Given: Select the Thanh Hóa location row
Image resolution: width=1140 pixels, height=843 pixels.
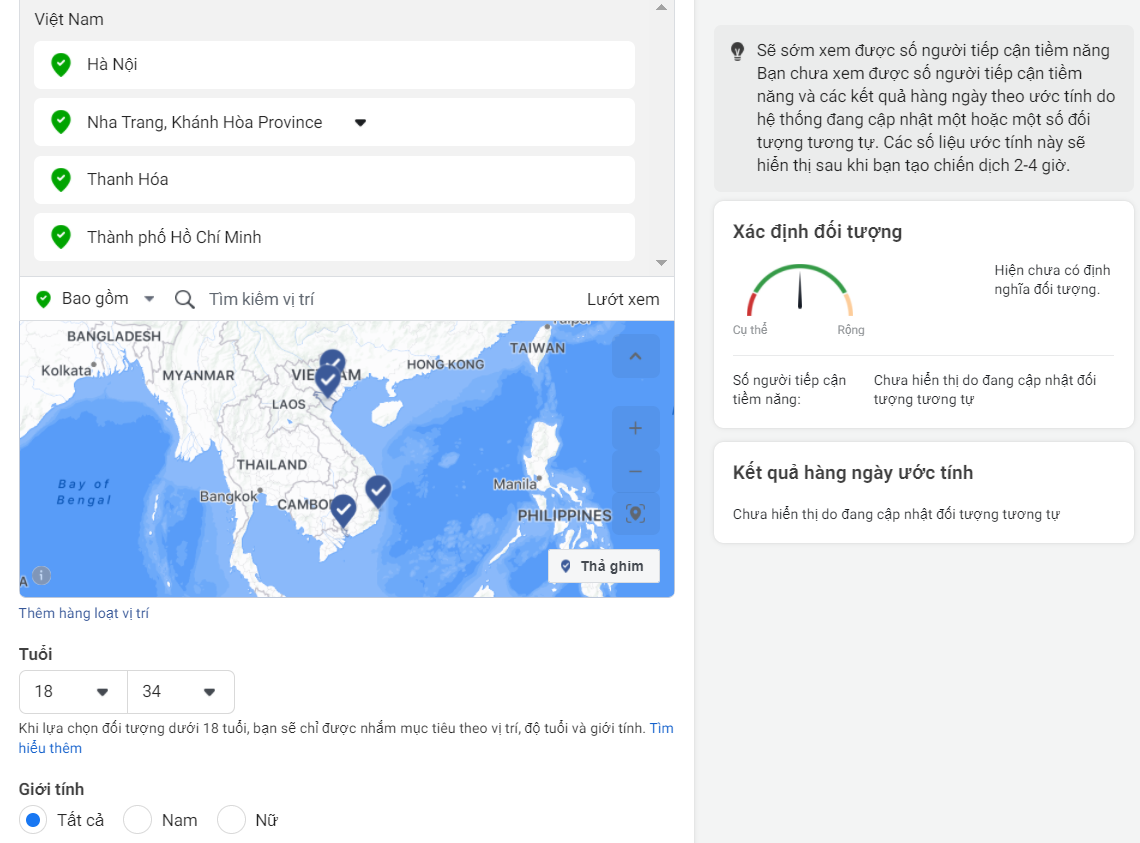Looking at the screenshot, I should 334,180.
